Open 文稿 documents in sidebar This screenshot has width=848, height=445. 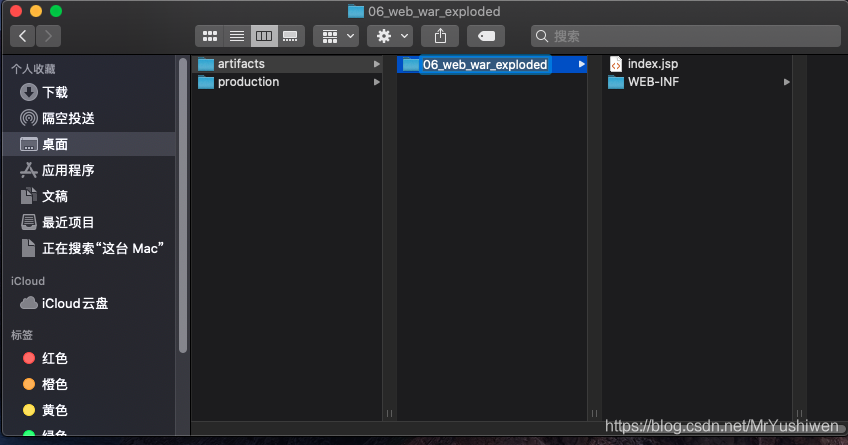tap(89, 196)
